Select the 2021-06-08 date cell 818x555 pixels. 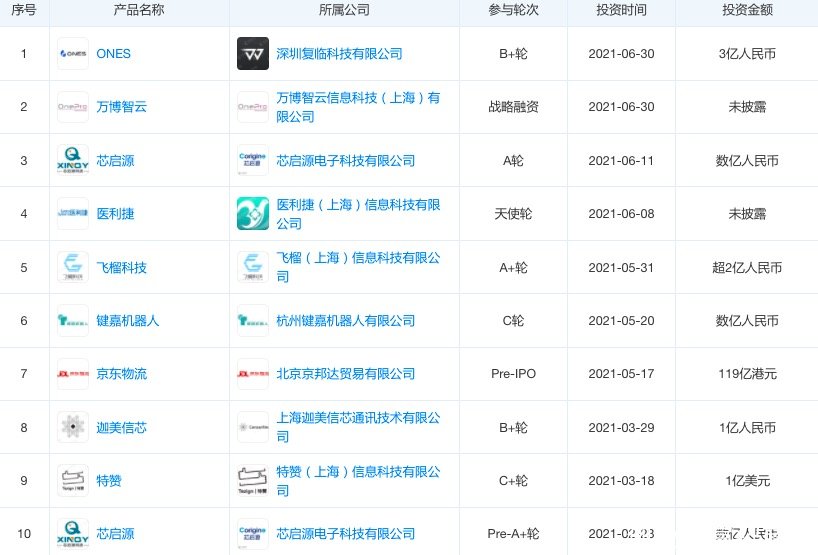coord(621,213)
